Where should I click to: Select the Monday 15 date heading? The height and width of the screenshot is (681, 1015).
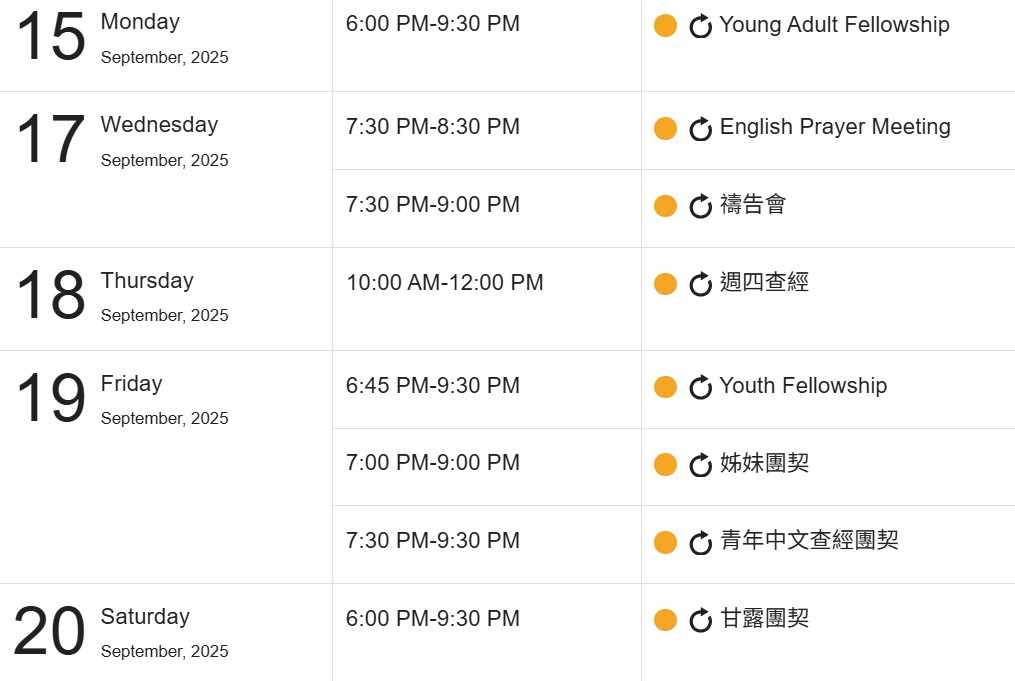point(122,38)
